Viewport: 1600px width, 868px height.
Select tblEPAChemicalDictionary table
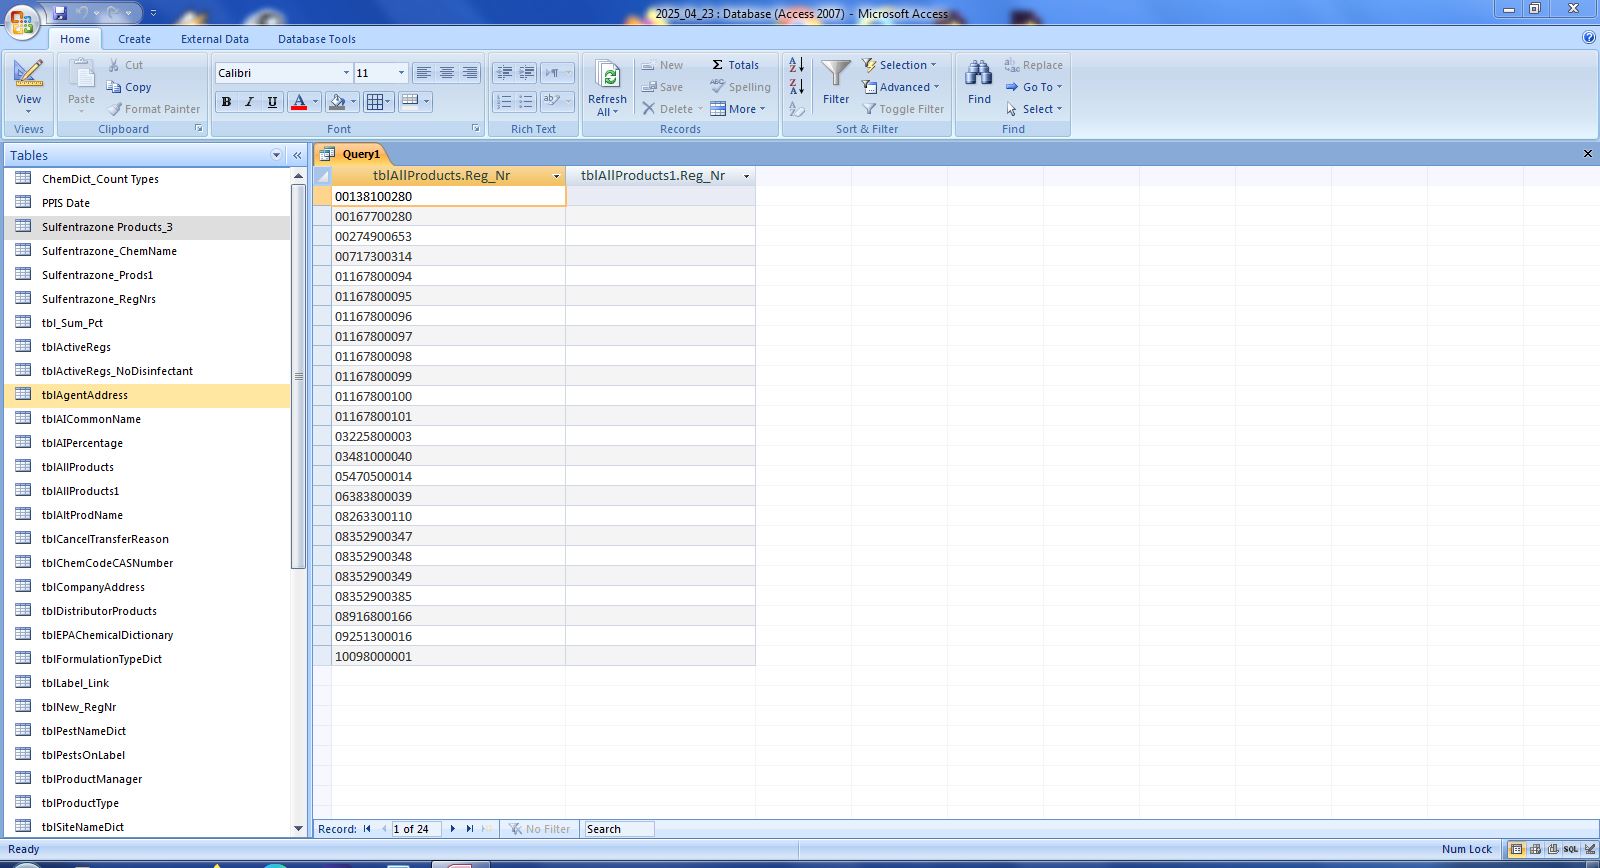(147, 635)
